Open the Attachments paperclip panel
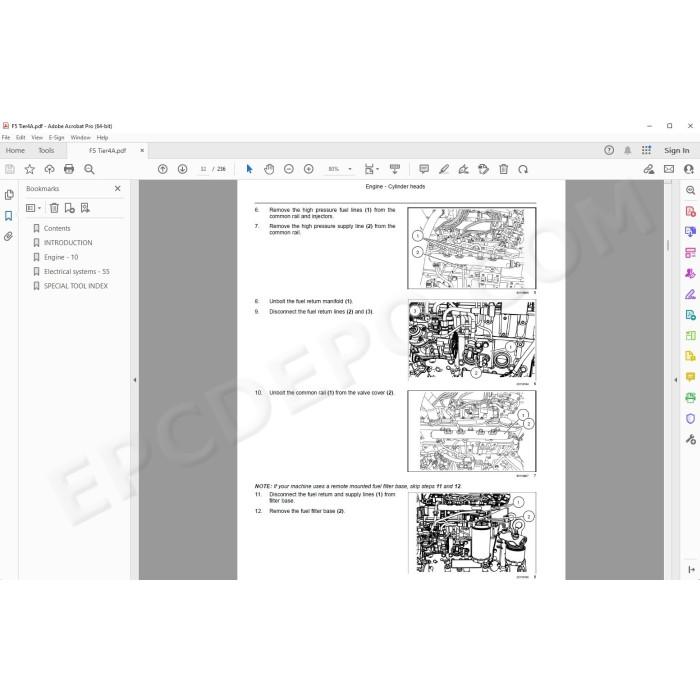 click(8, 237)
